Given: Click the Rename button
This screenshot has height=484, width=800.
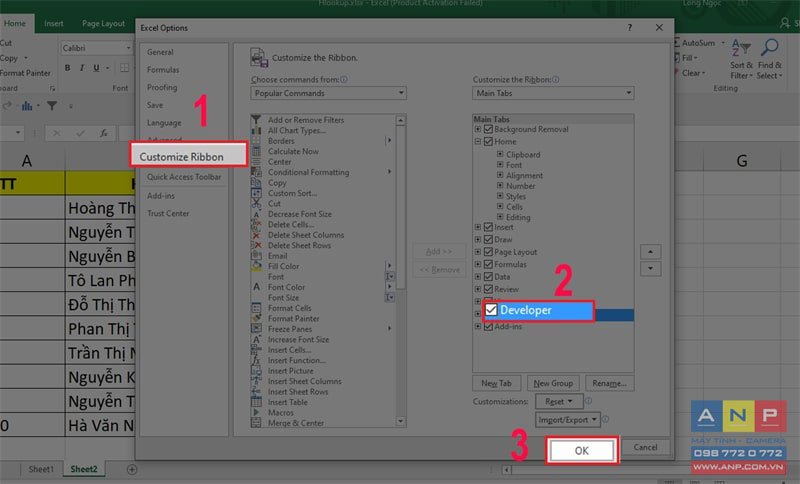Looking at the screenshot, I should pos(609,383).
